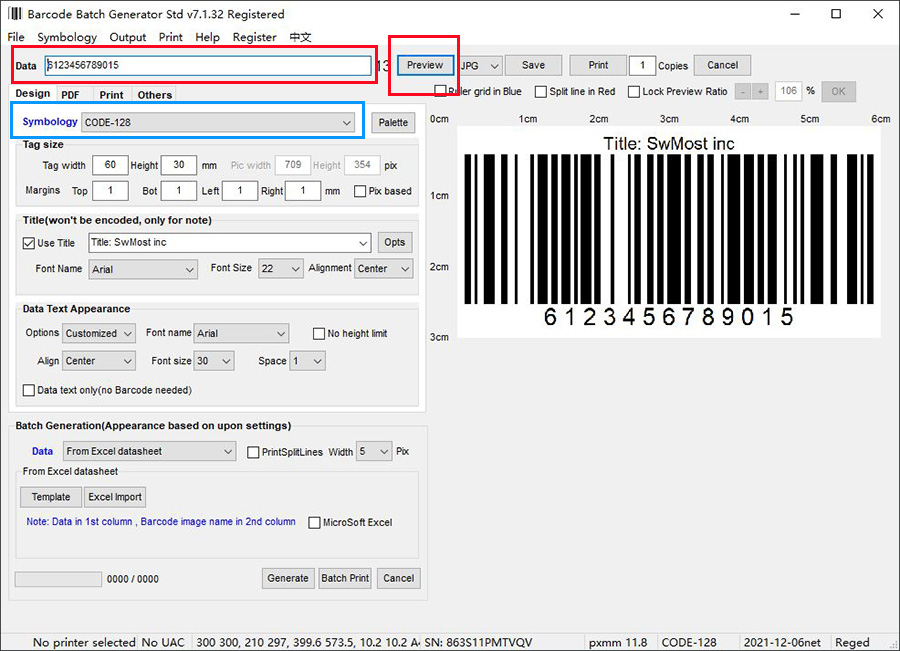Image resolution: width=900 pixels, height=651 pixels.
Task: Open the JPG image format dropdown
Action: click(481, 65)
